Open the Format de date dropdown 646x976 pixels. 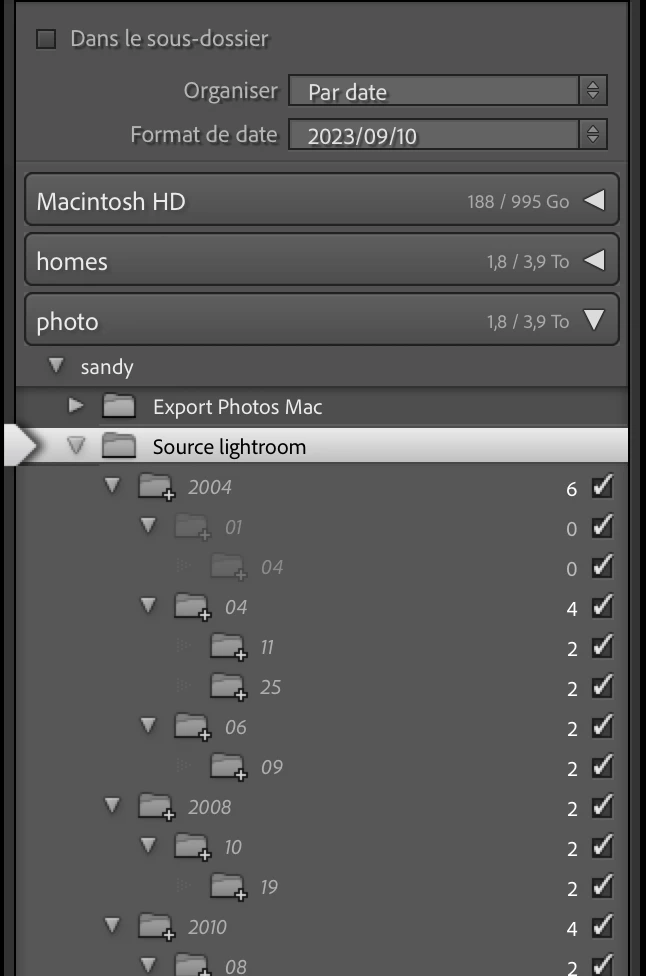[447, 134]
